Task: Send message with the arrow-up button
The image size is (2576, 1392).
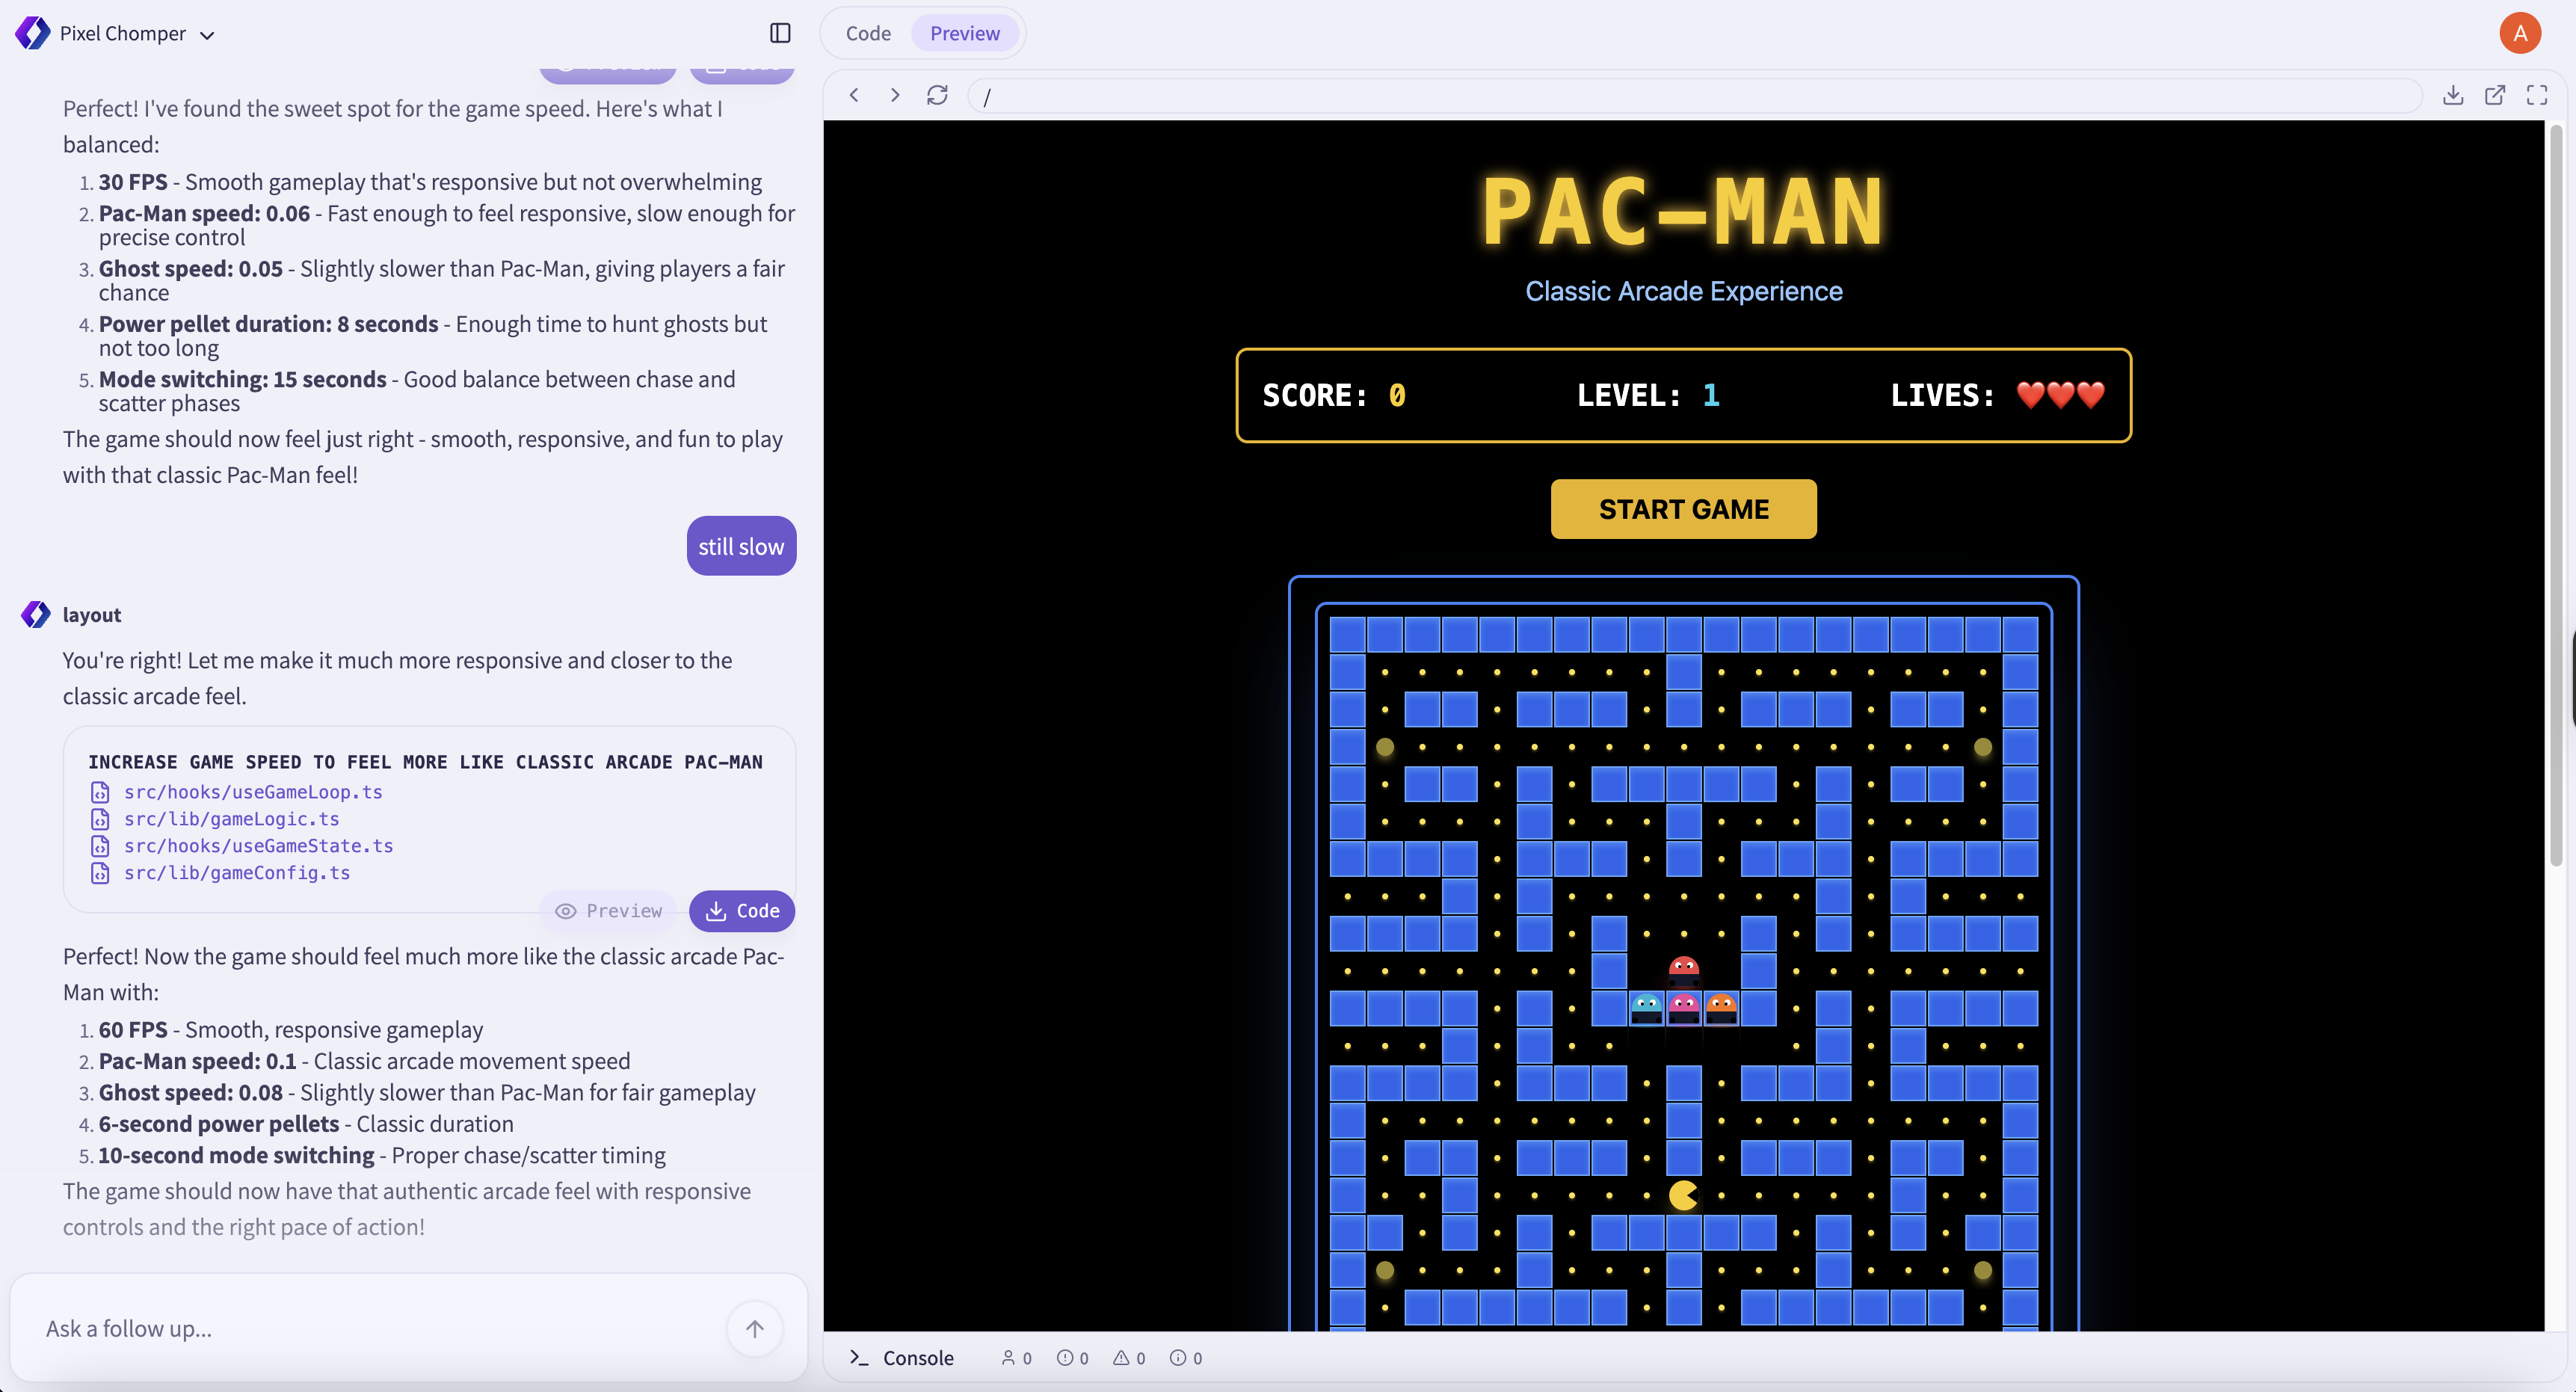Action: click(x=754, y=1328)
